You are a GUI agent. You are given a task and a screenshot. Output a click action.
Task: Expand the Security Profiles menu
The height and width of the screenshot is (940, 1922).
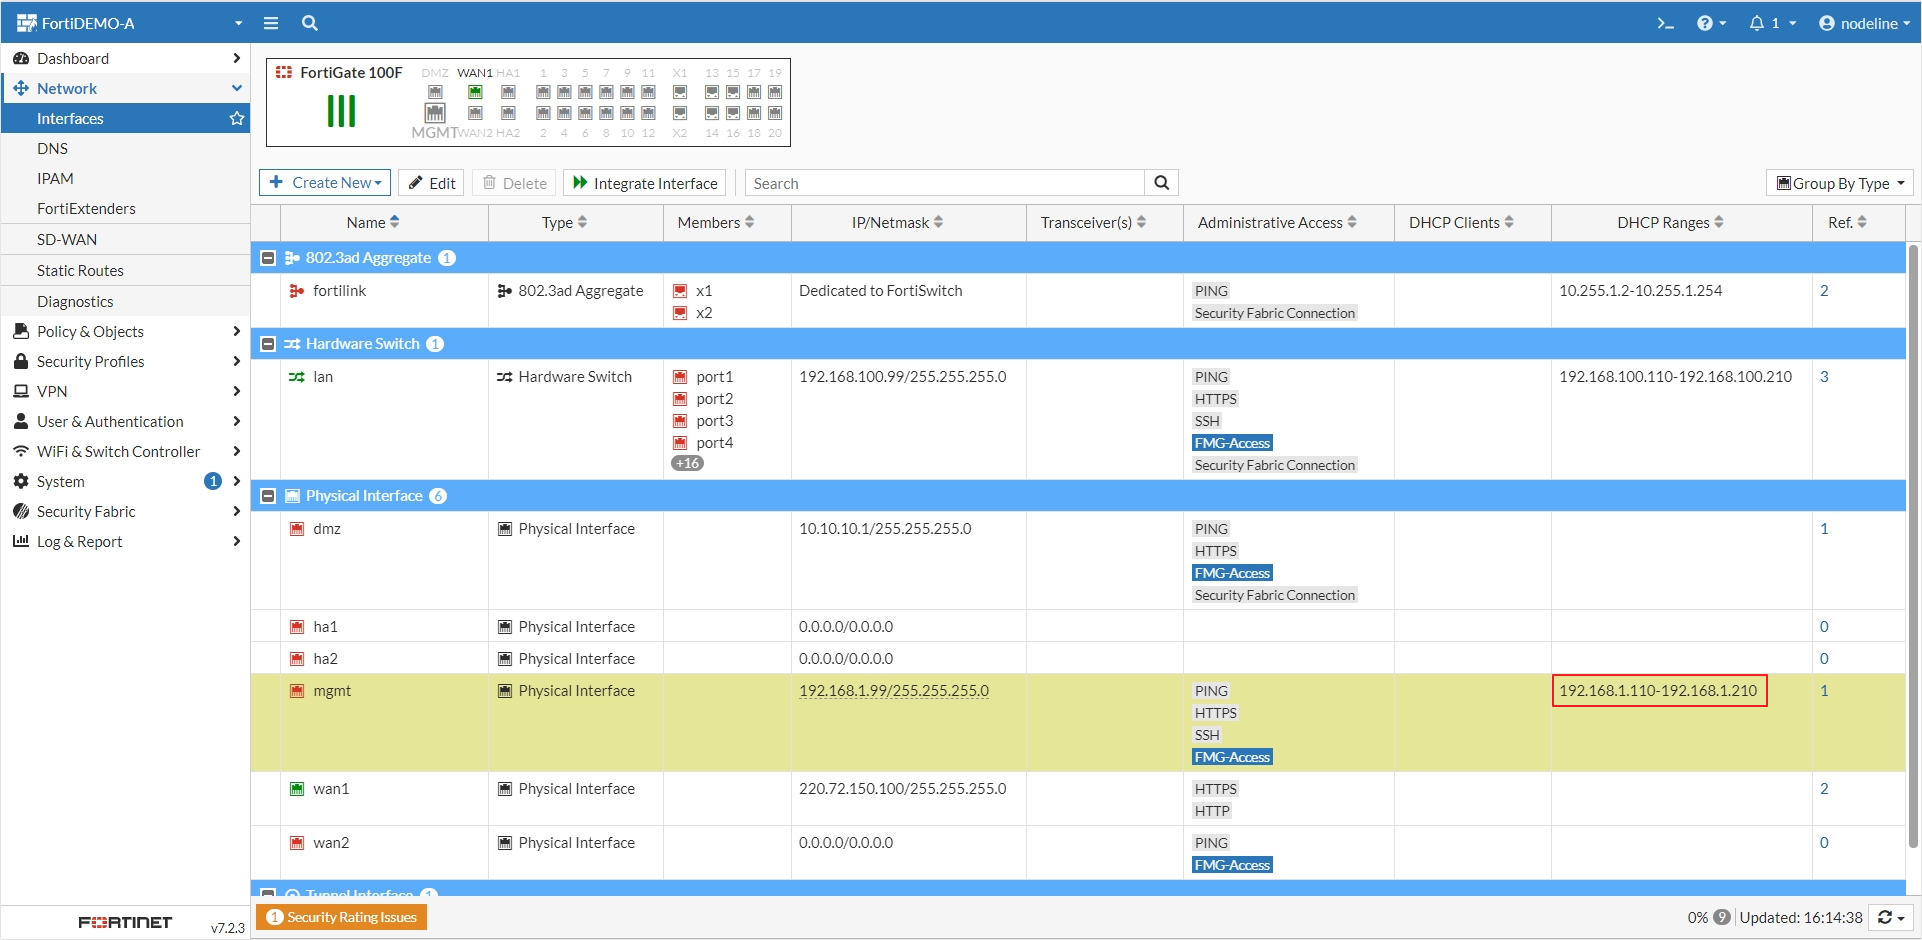coord(125,361)
